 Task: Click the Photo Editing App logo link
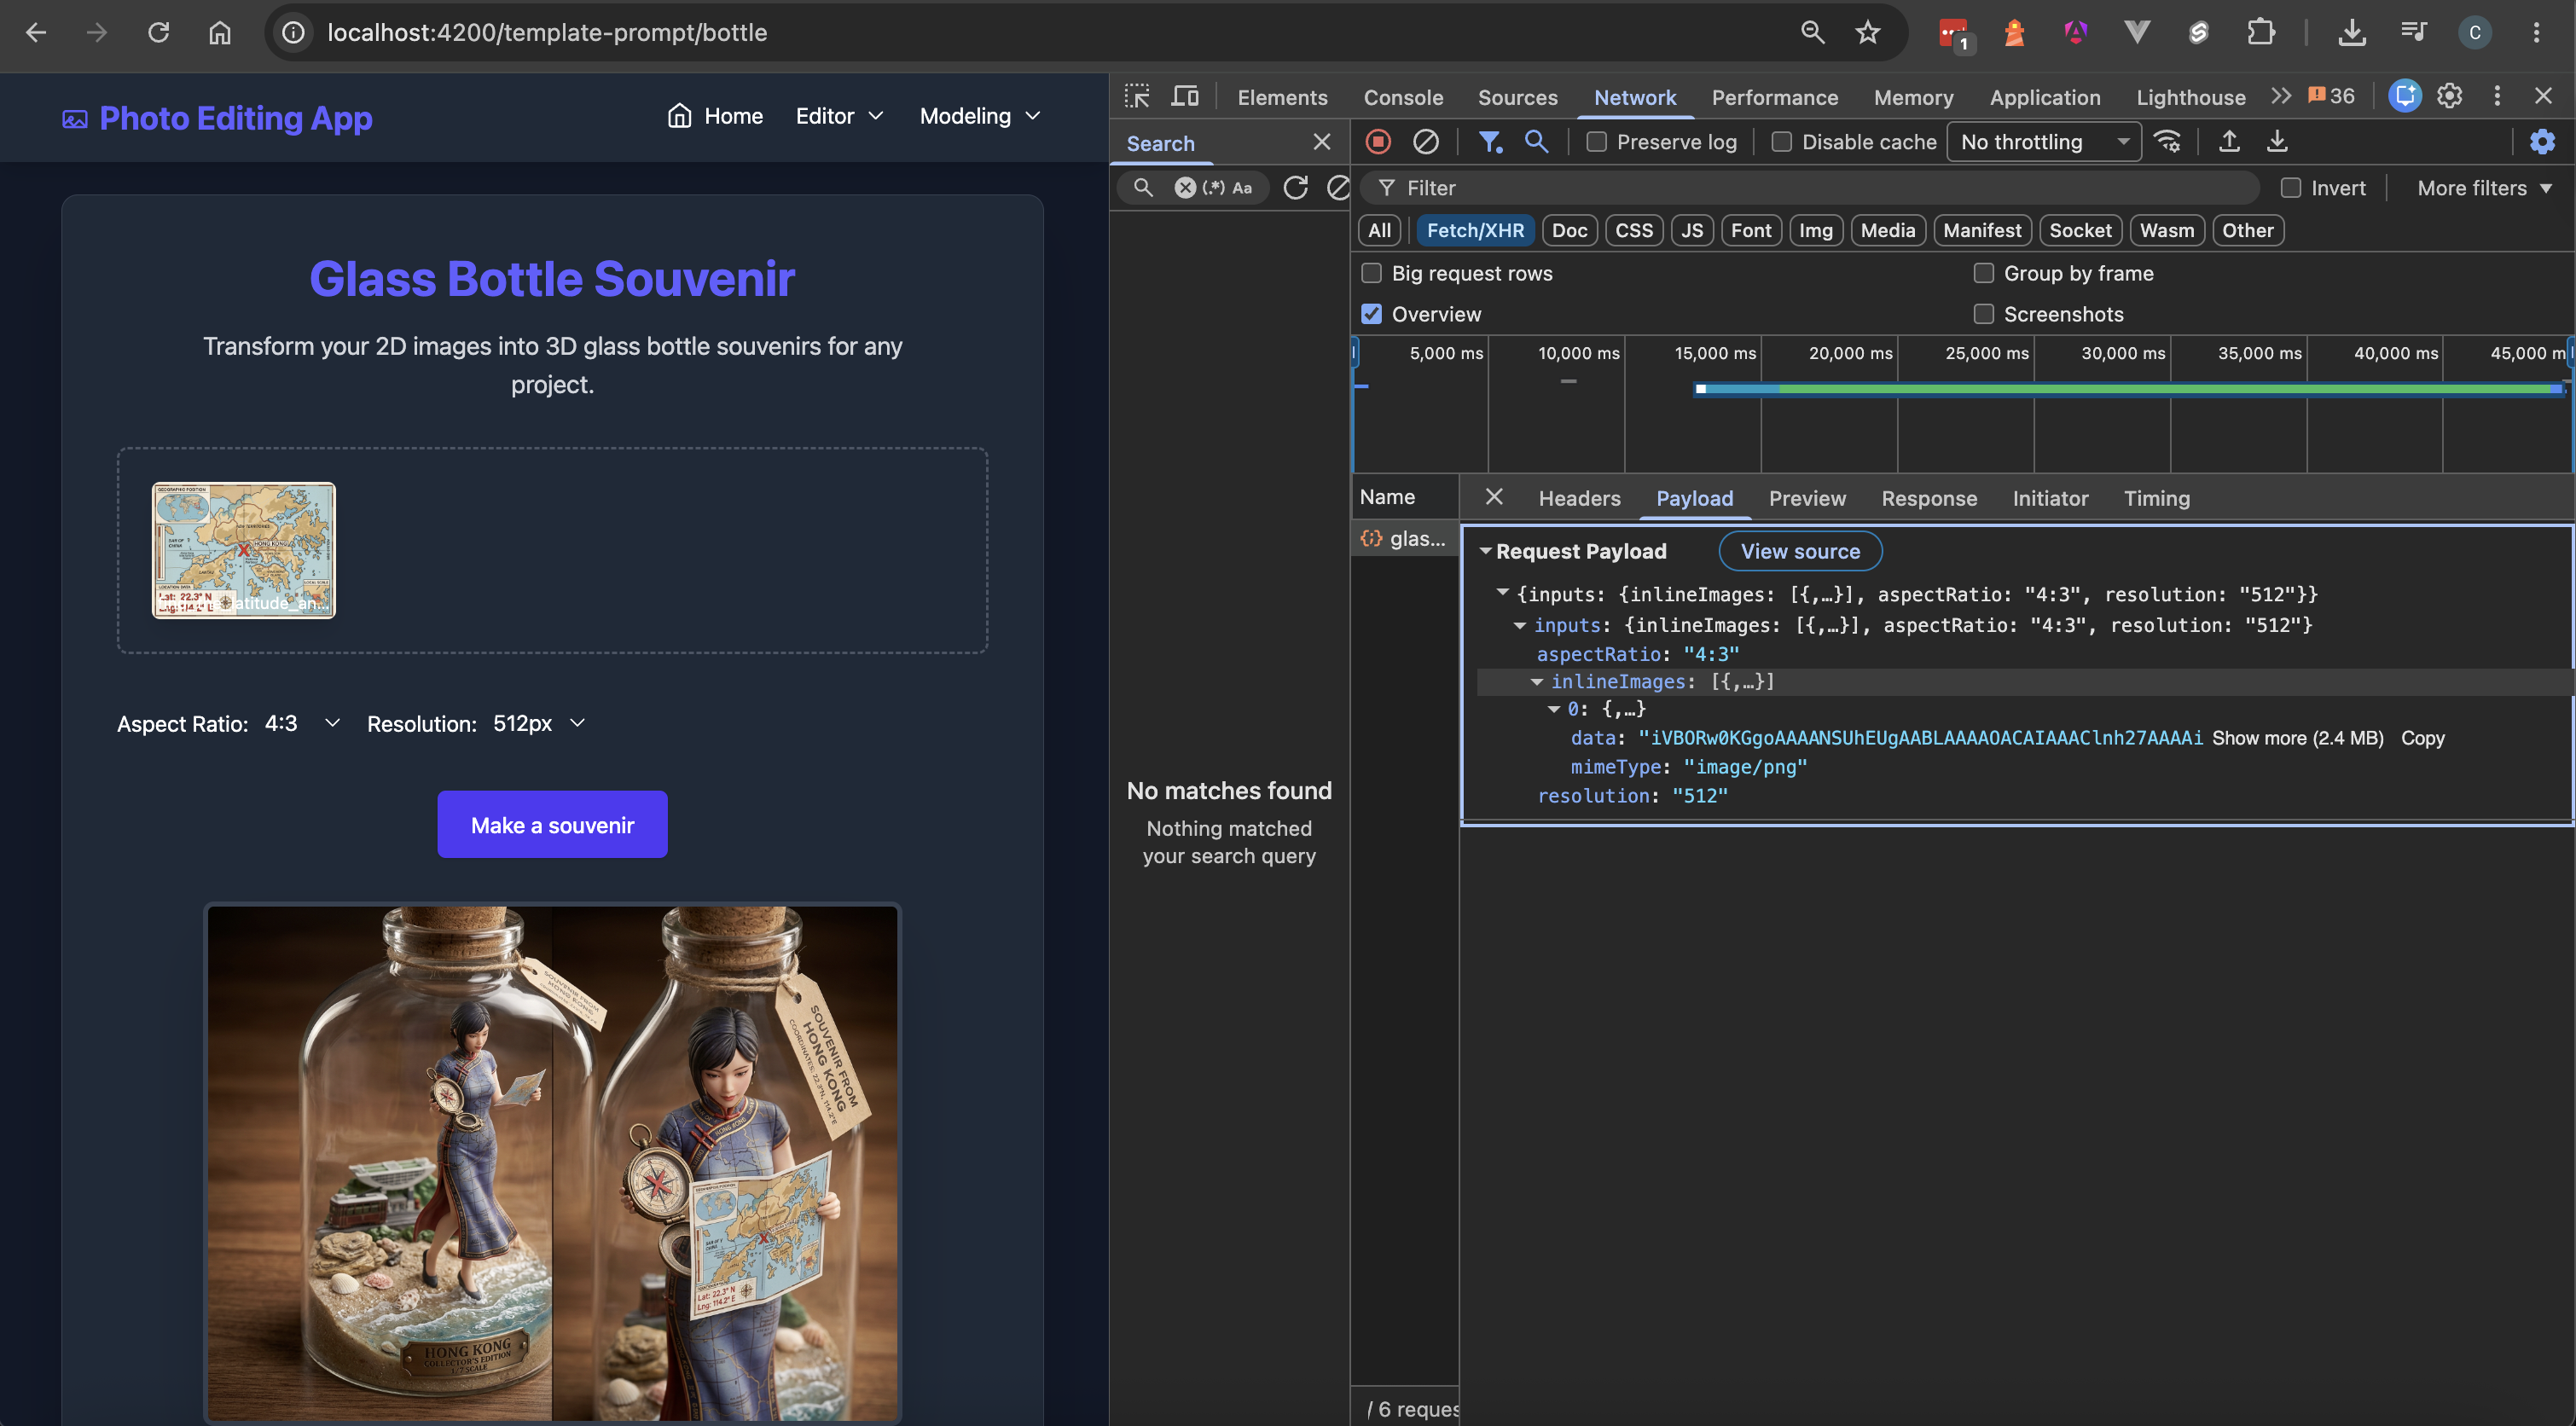coord(217,118)
